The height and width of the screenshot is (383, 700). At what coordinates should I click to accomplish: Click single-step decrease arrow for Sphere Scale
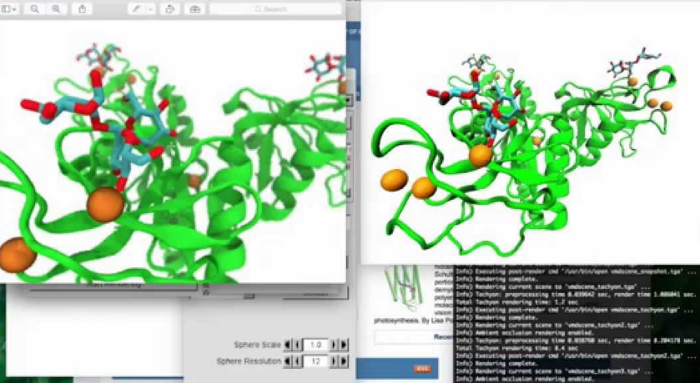(x=296, y=345)
